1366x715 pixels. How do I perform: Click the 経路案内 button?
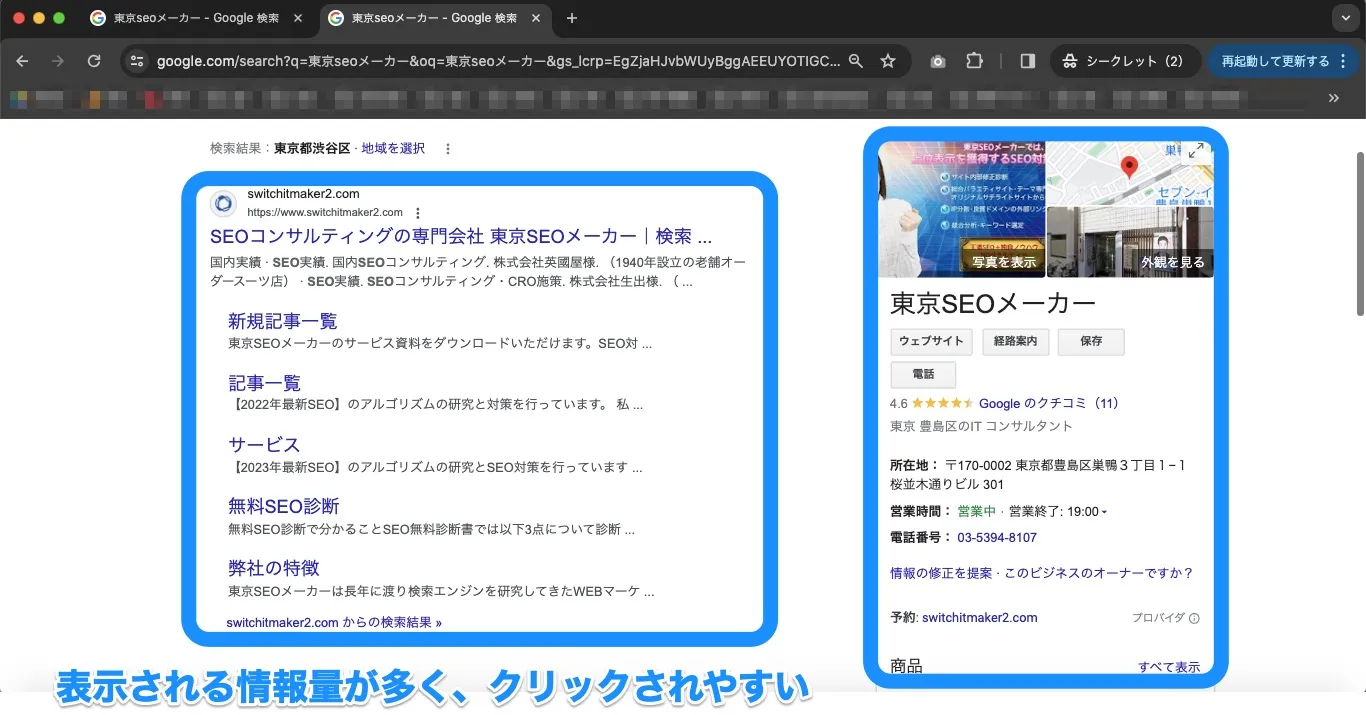pyautogui.click(x=1015, y=341)
